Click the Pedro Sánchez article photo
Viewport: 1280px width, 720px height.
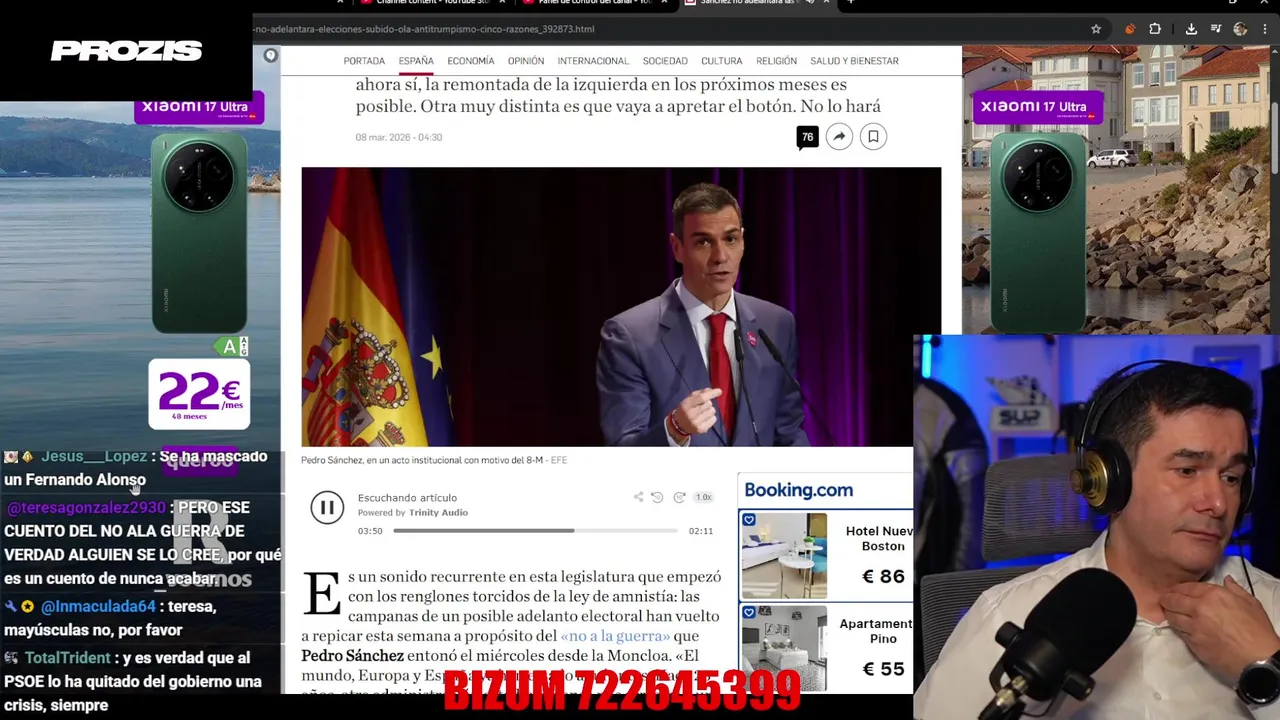[621, 307]
